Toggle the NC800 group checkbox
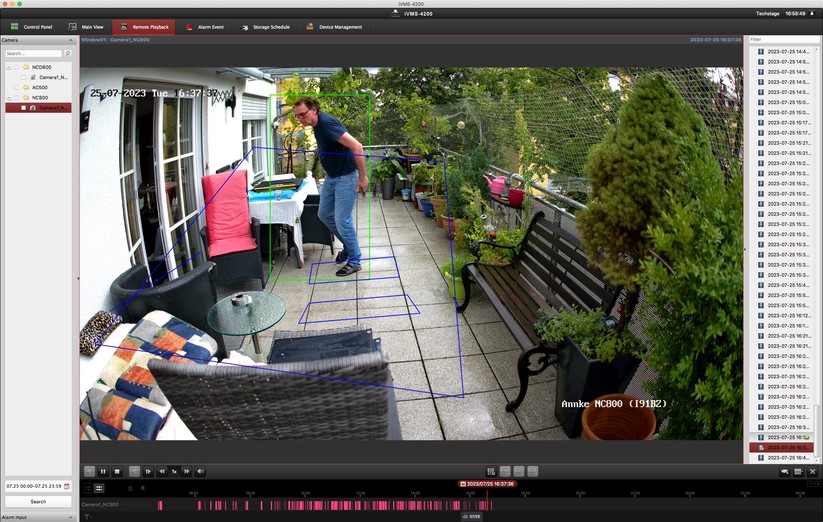This screenshot has height=522, width=823. (16, 98)
